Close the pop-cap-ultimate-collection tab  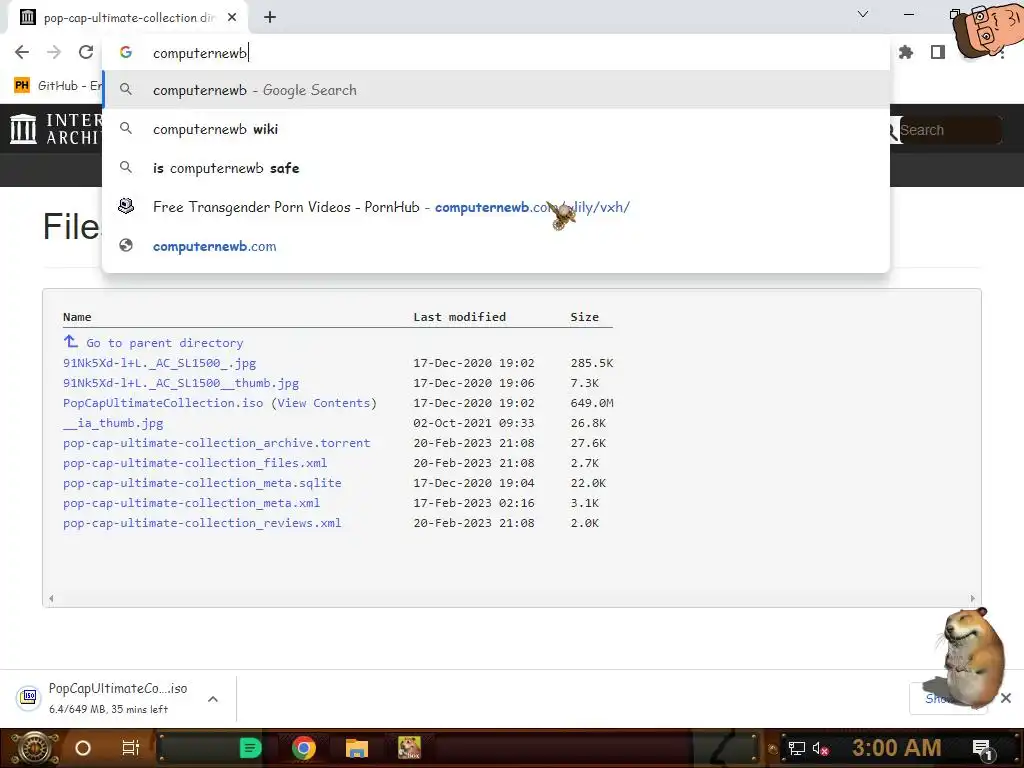click(x=232, y=17)
